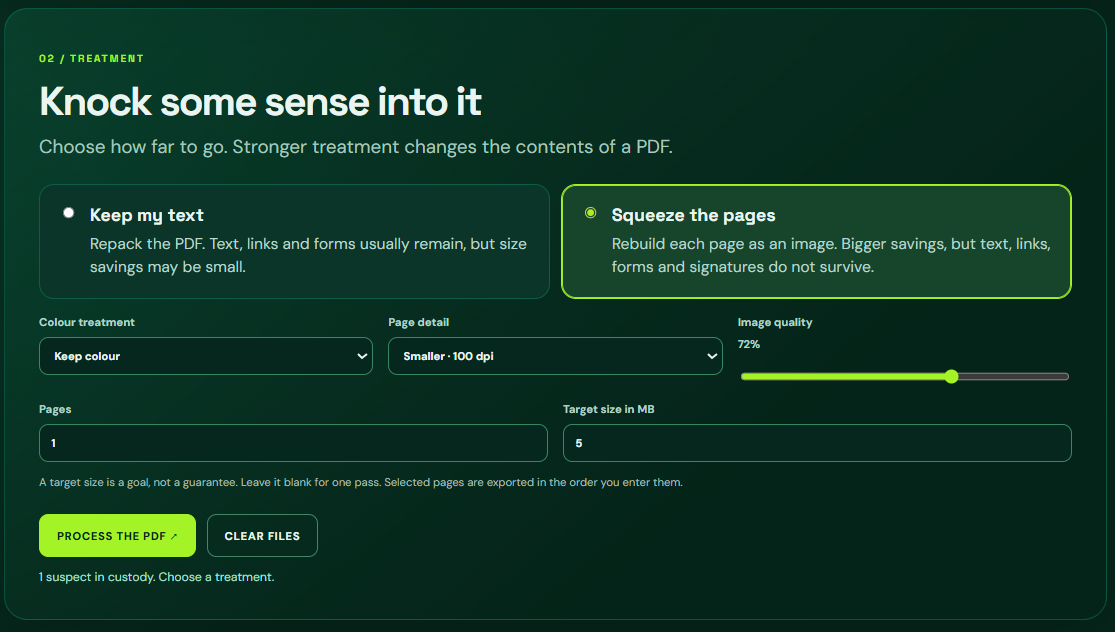
Task: Click the '1 suspect in custody' status text
Action: pyautogui.click(x=156, y=577)
